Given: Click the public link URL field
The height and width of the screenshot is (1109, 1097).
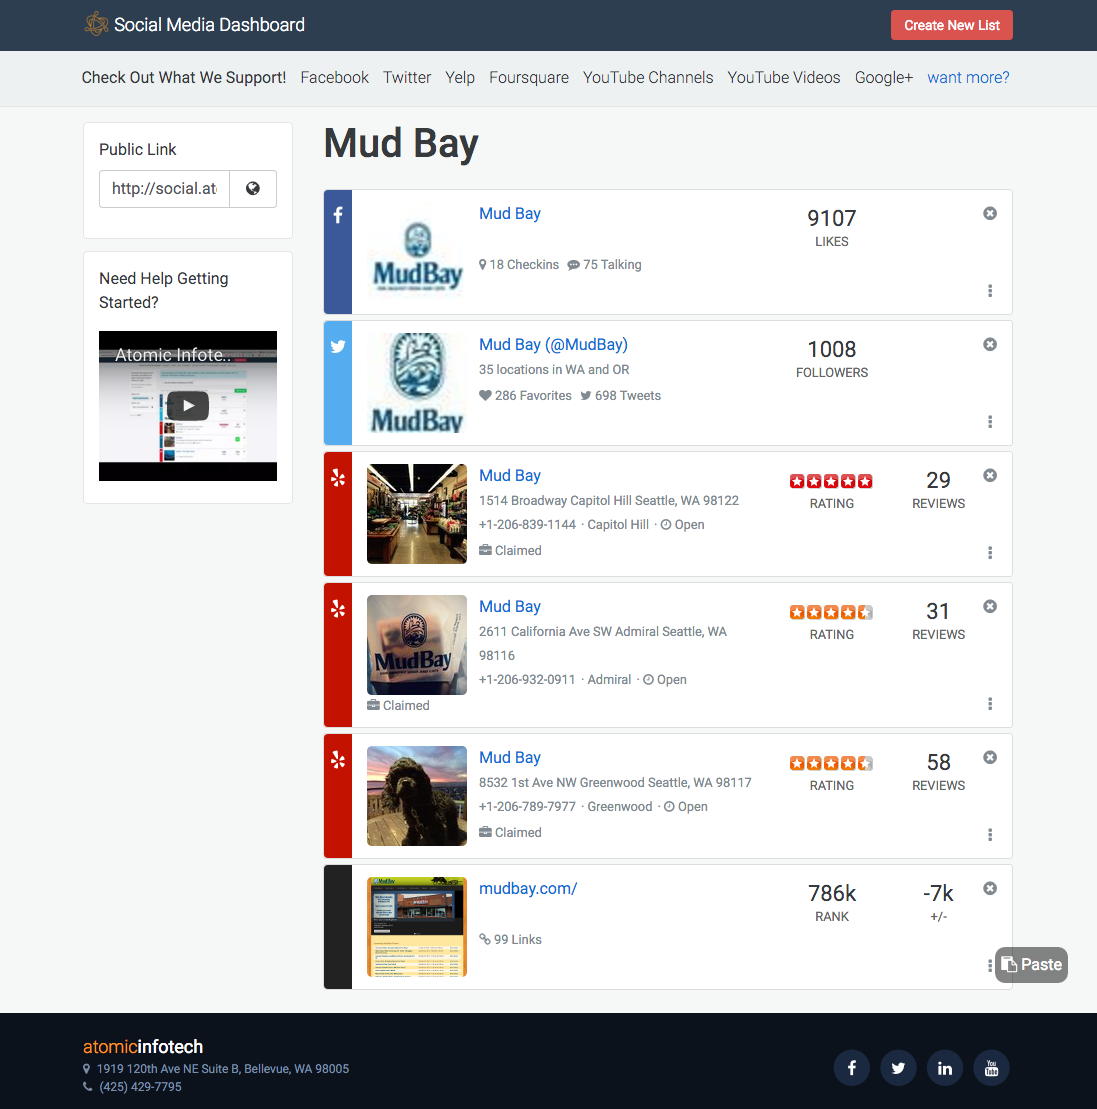Looking at the screenshot, I should pos(164,189).
